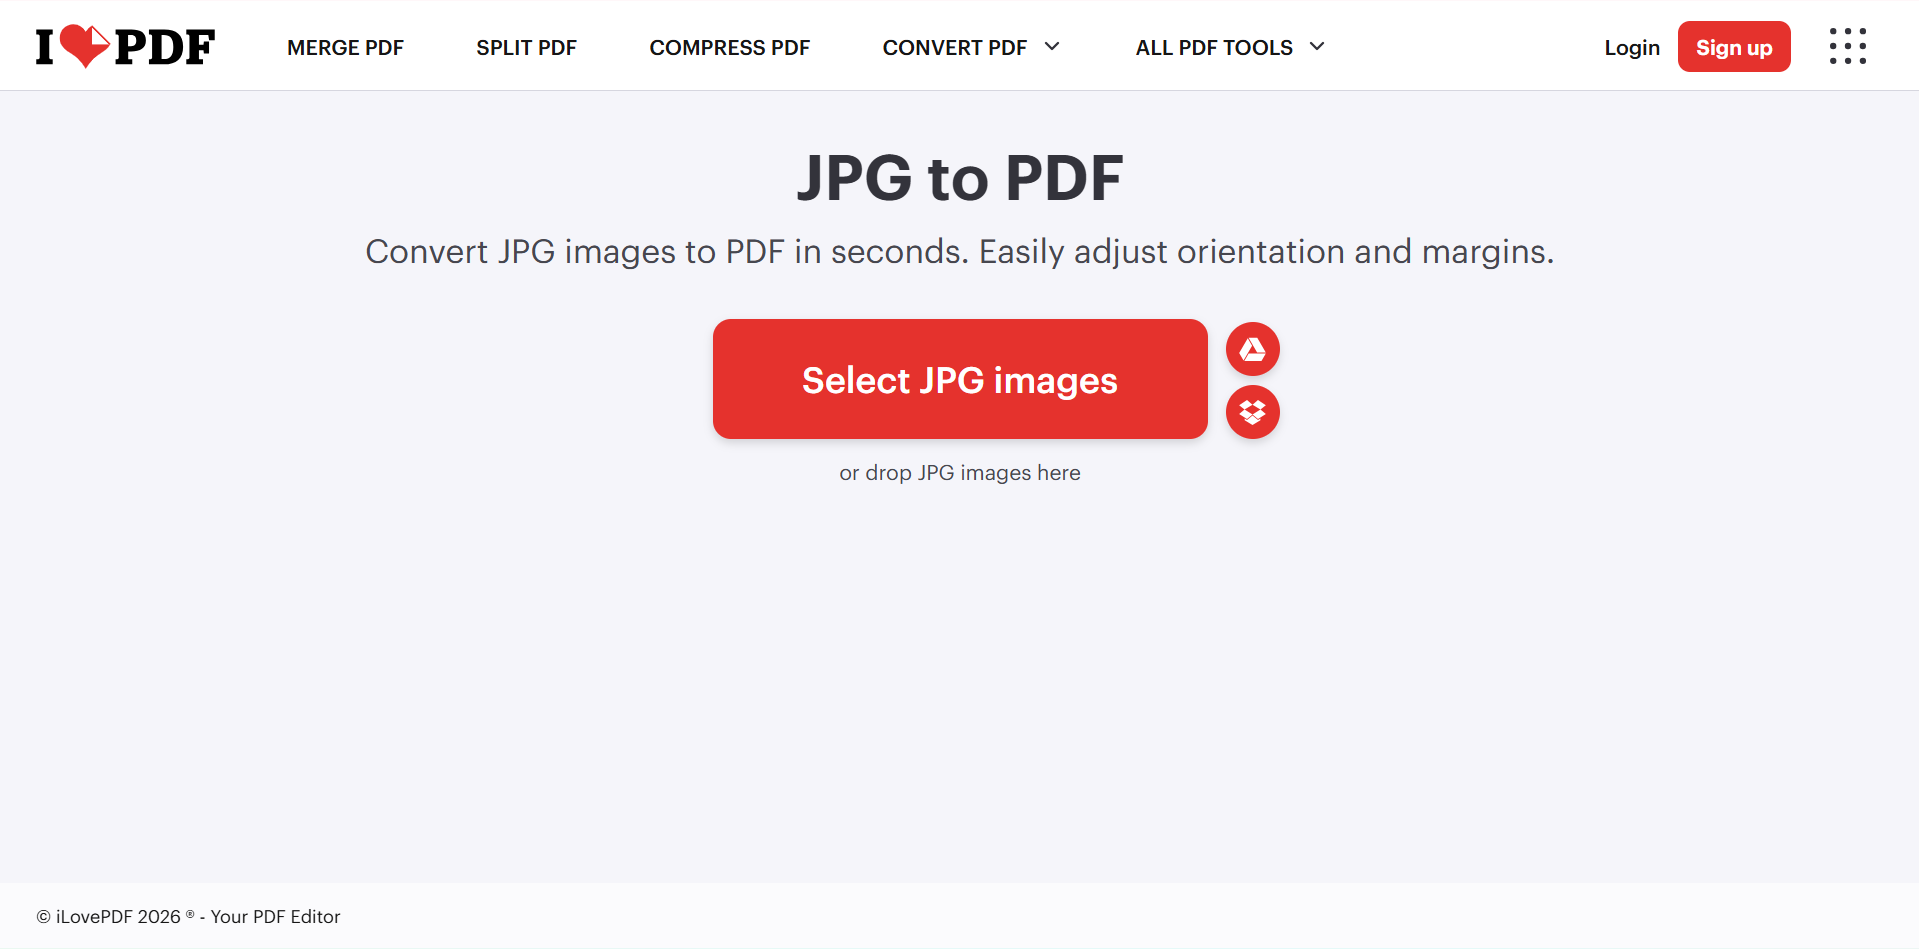The height and width of the screenshot is (949, 1919).
Task: Open Google Drive upload icon
Action: click(x=1252, y=349)
